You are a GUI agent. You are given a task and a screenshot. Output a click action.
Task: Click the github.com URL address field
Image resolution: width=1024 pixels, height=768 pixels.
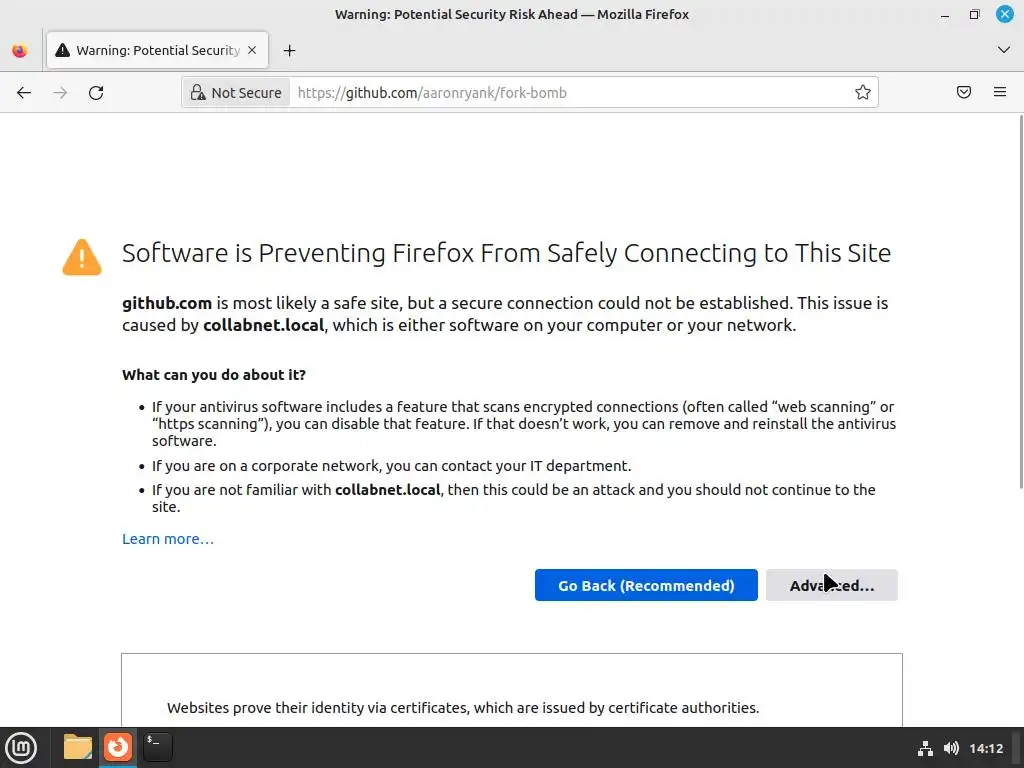(570, 93)
